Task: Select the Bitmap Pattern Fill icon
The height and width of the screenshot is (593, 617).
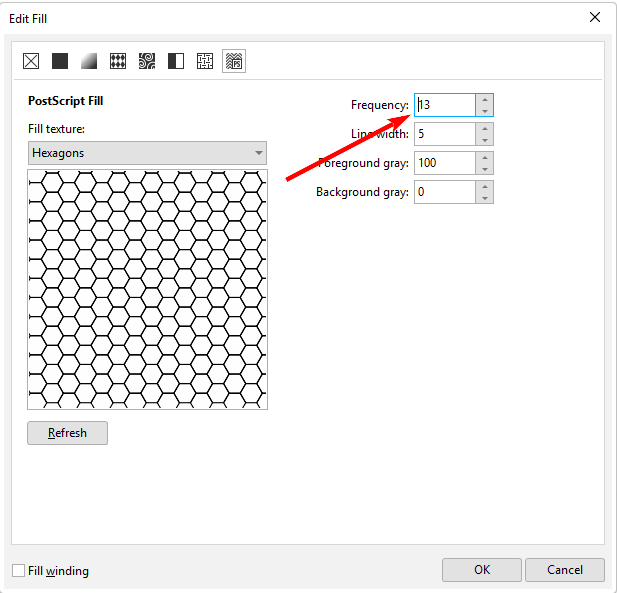Action: point(147,61)
